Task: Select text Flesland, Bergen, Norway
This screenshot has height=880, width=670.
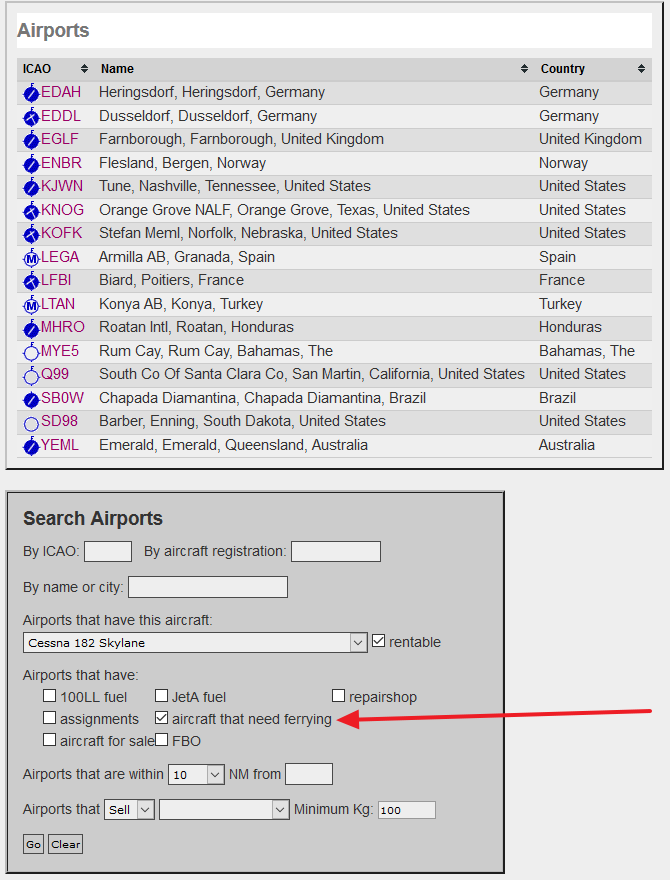Action: click(182, 163)
